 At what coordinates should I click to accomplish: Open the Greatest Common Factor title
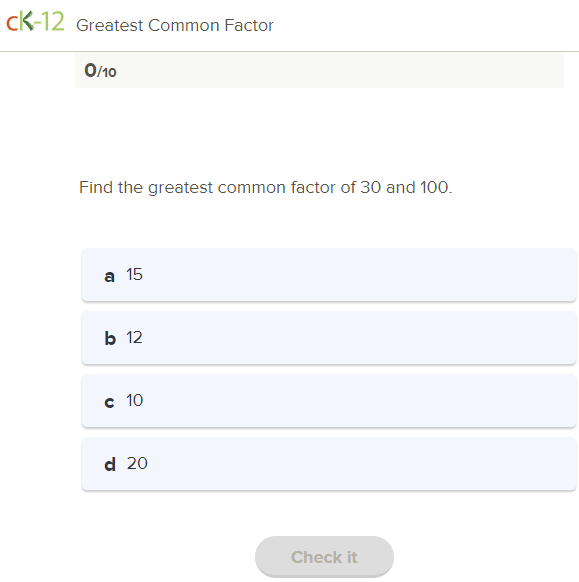175,26
